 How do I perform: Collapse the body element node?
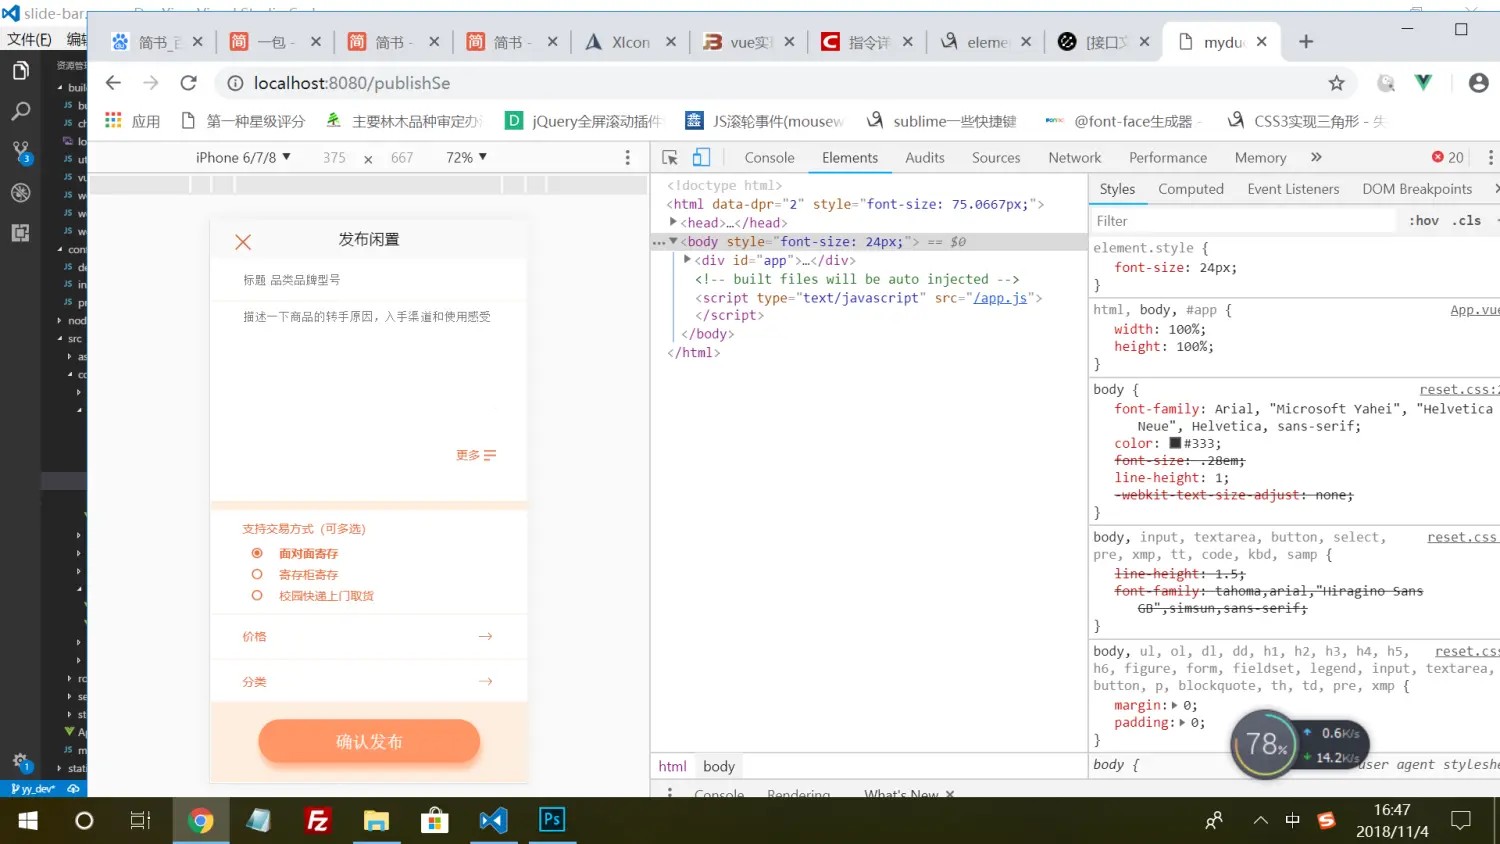(x=674, y=242)
